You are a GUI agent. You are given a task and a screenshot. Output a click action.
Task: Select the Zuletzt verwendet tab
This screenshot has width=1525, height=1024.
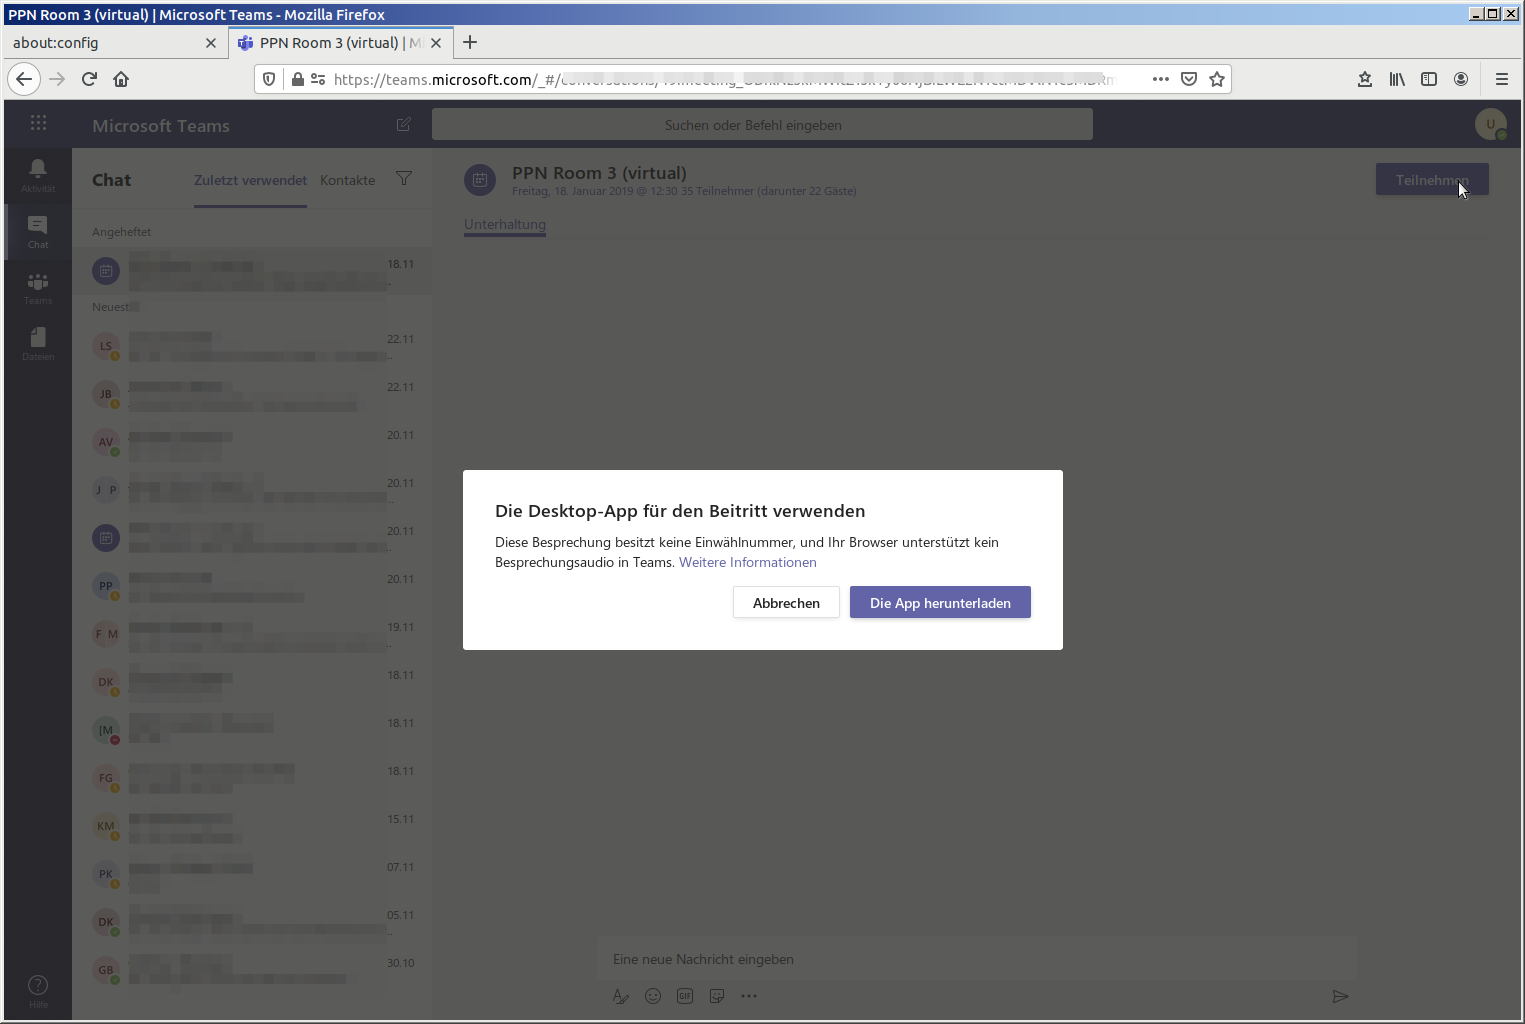click(250, 181)
